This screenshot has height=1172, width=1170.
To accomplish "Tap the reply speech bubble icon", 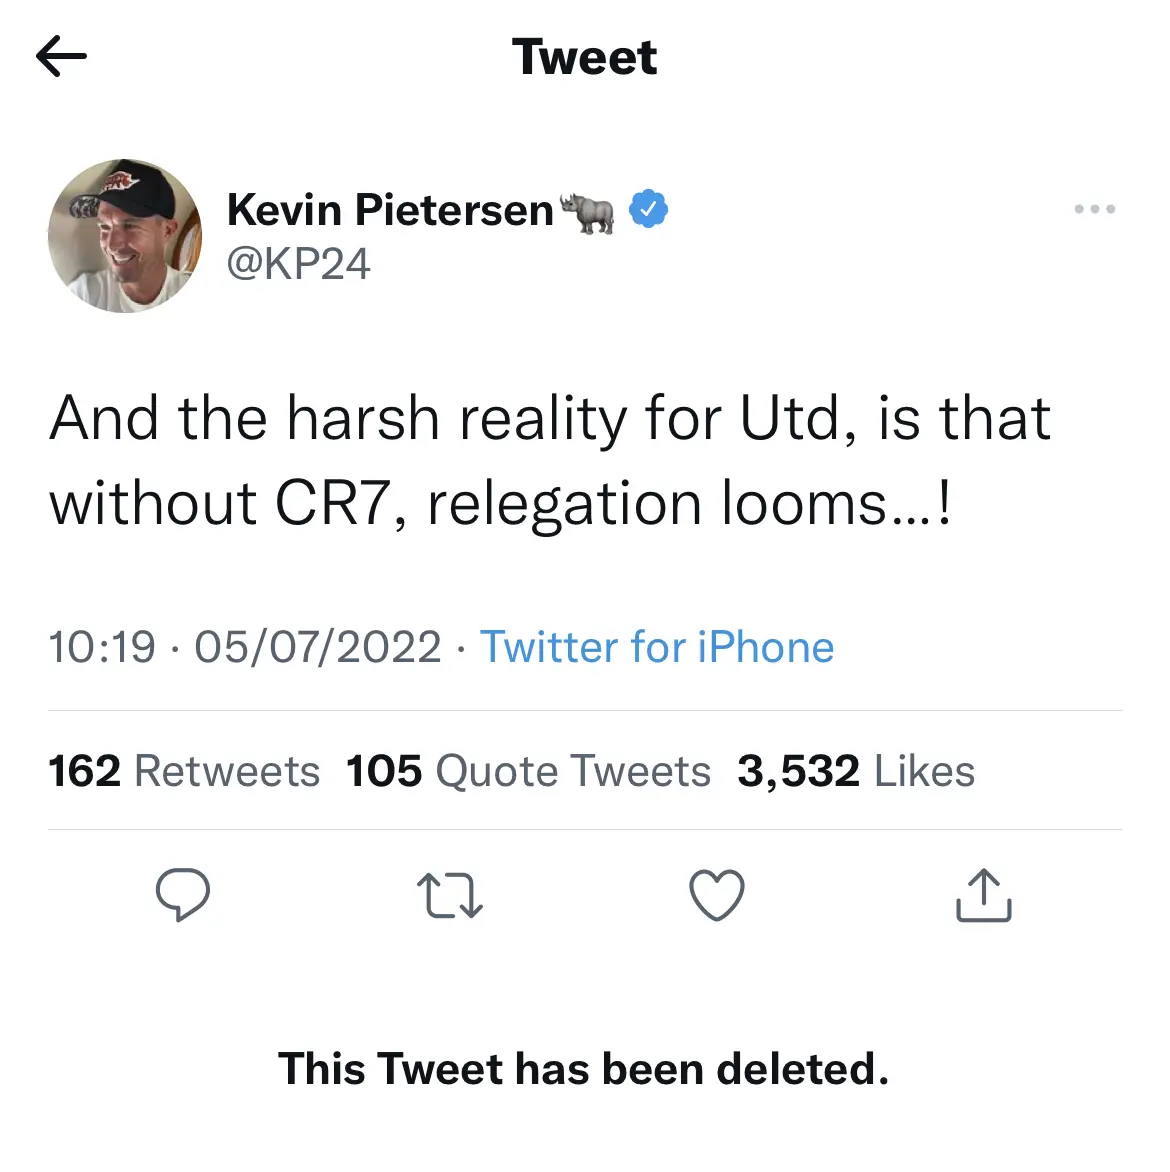I will [x=183, y=894].
